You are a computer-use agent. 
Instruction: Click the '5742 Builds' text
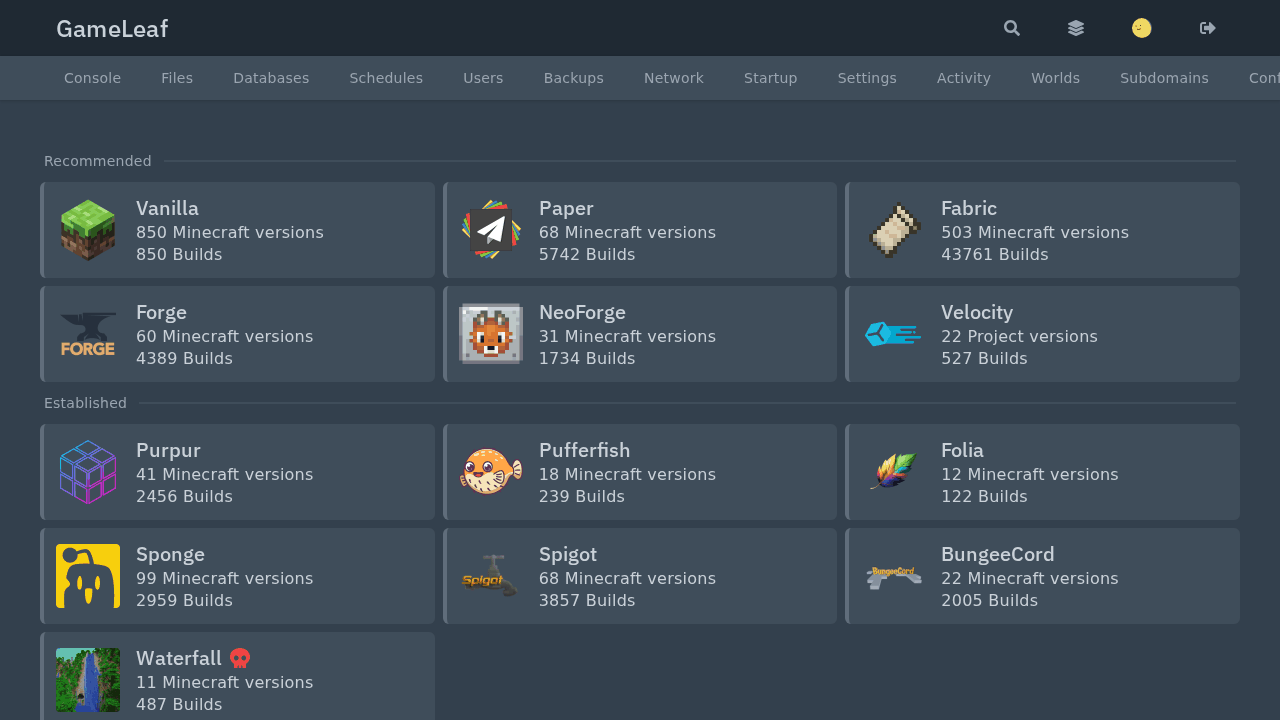[x=587, y=254]
